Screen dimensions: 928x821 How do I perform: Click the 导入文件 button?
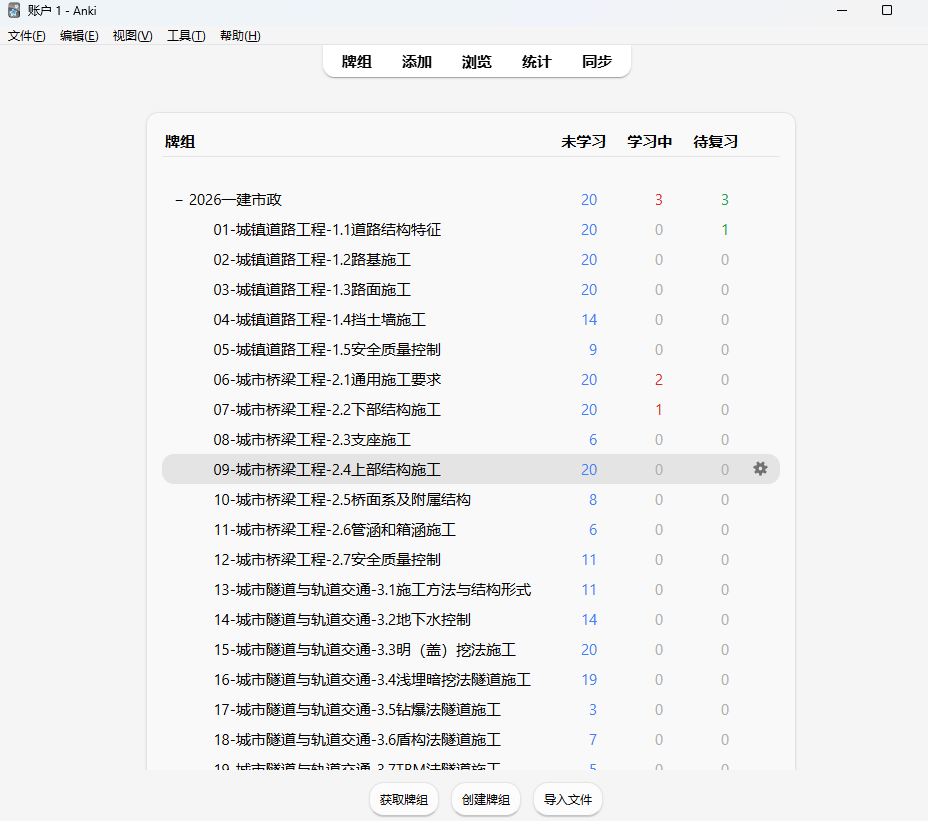568,800
